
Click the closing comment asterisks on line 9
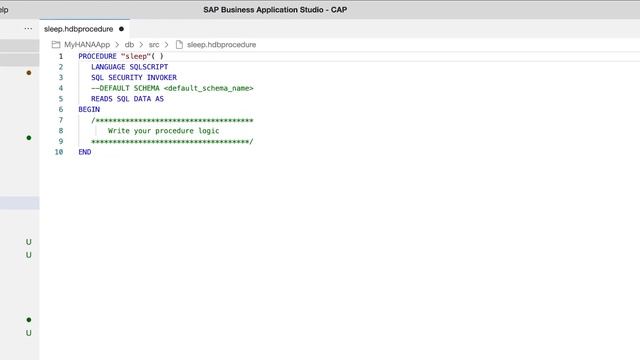tap(172, 141)
